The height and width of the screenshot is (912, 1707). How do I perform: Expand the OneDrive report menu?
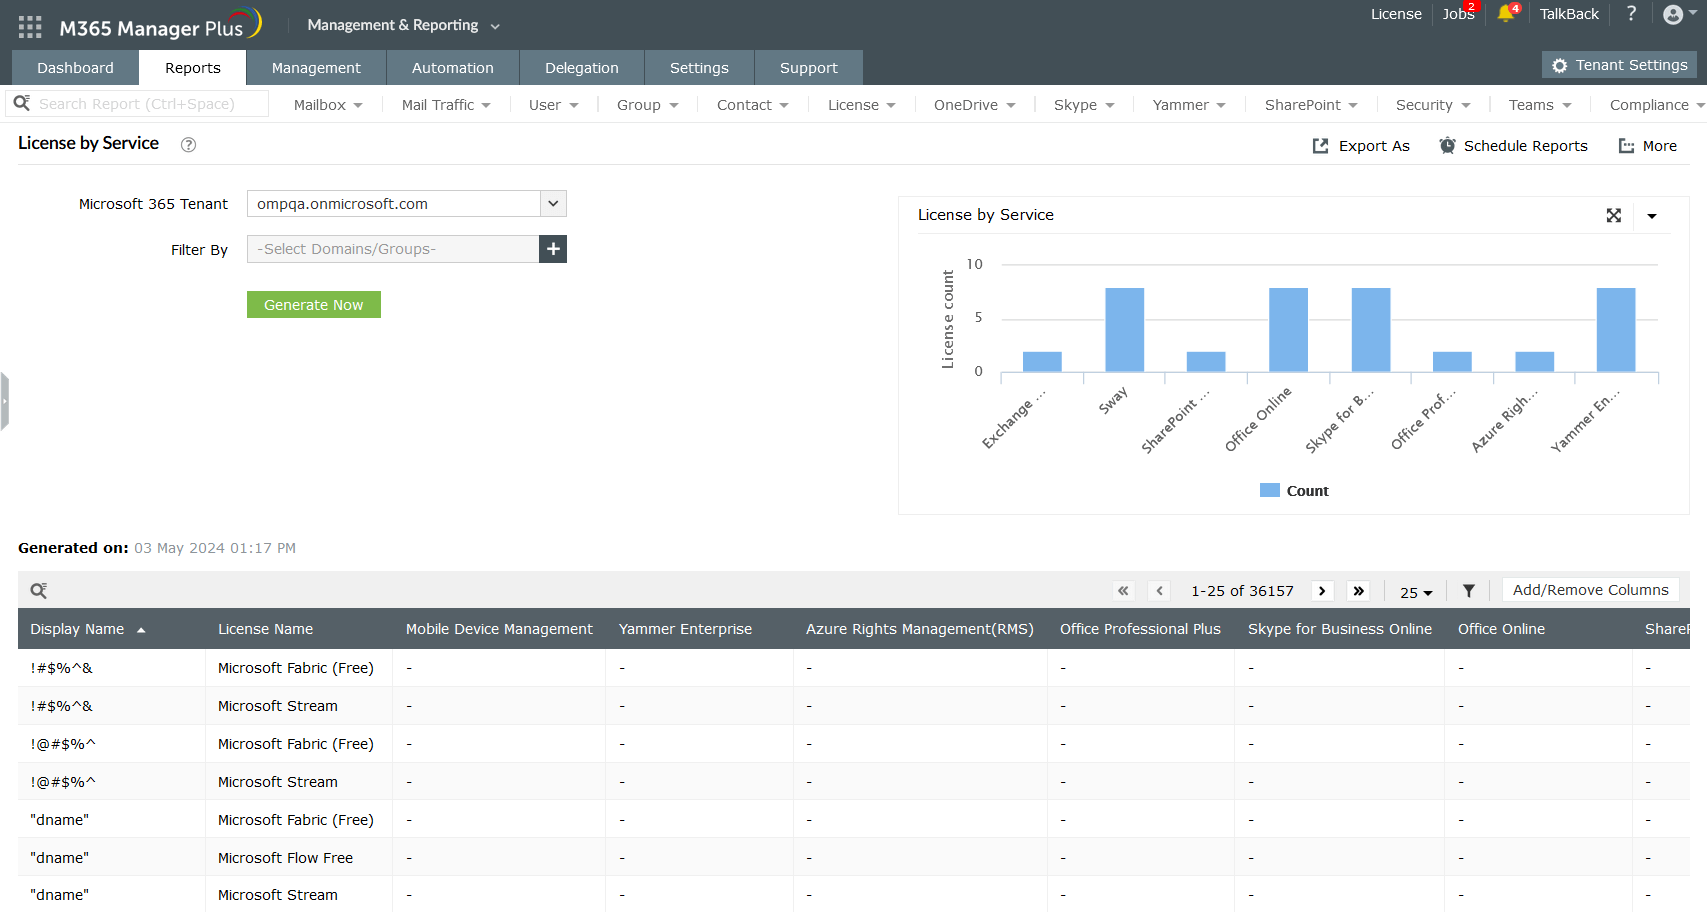pyautogui.click(x=975, y=105)
